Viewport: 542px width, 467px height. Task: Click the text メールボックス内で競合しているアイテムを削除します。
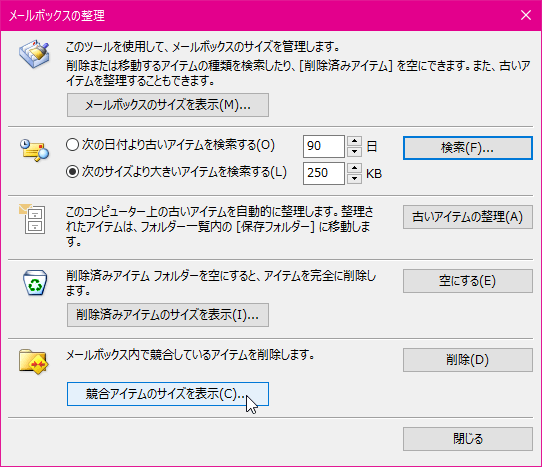(190, 355)
